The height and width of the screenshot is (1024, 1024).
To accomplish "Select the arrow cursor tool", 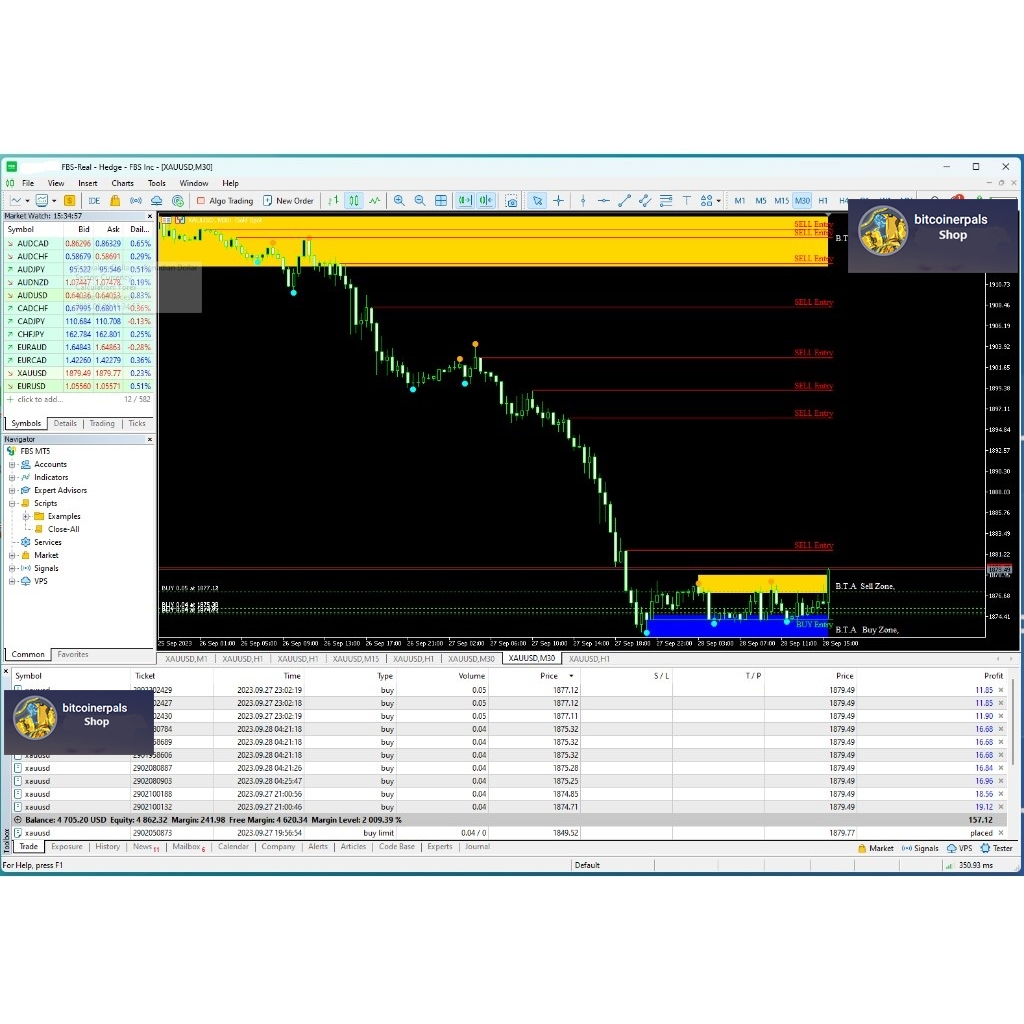I will [537, 201].
